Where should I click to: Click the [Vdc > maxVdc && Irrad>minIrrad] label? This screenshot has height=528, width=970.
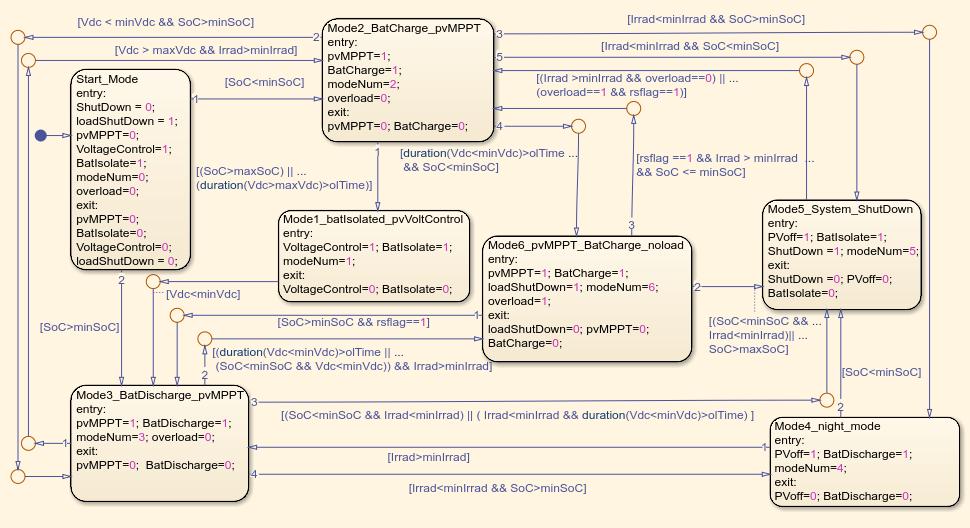(x=206, y=50)
